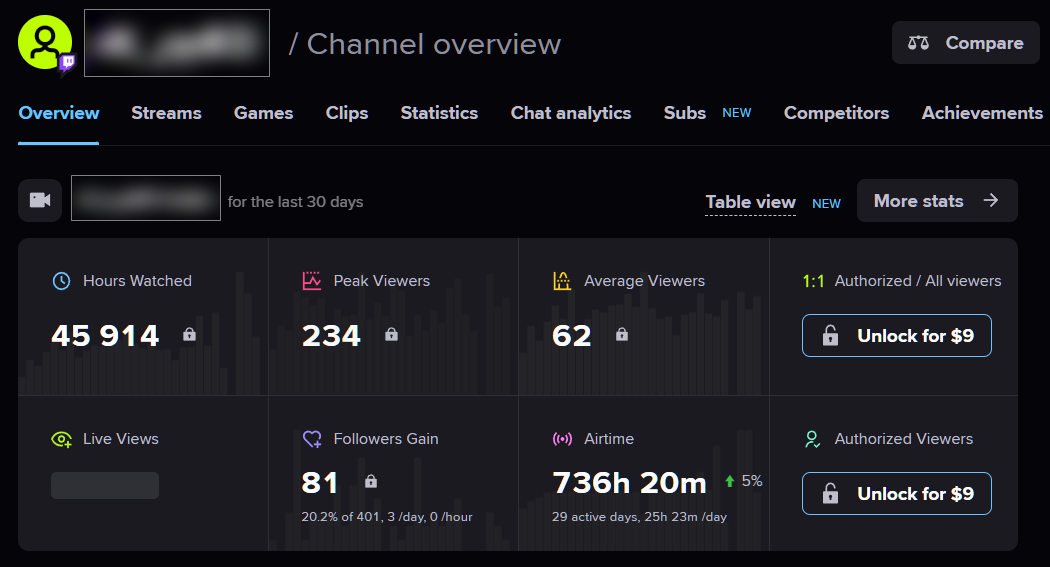Click the green channel avatar icon
Image resolution: width=1050 pixels, height=567 pixels.
(45, 42)
